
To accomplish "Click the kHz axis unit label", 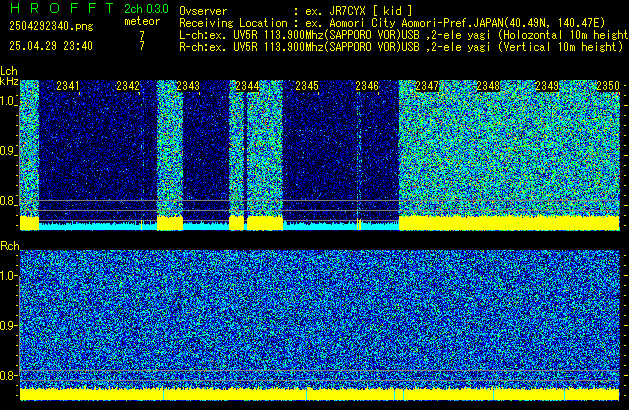I will (x=9, y=81).
